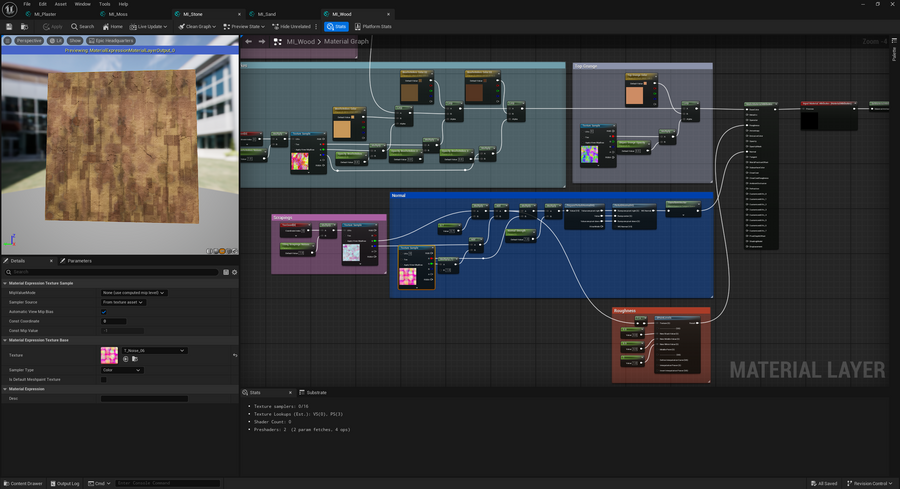Enable Is Default Meshpaint Texture checkbox

(104, 379)
